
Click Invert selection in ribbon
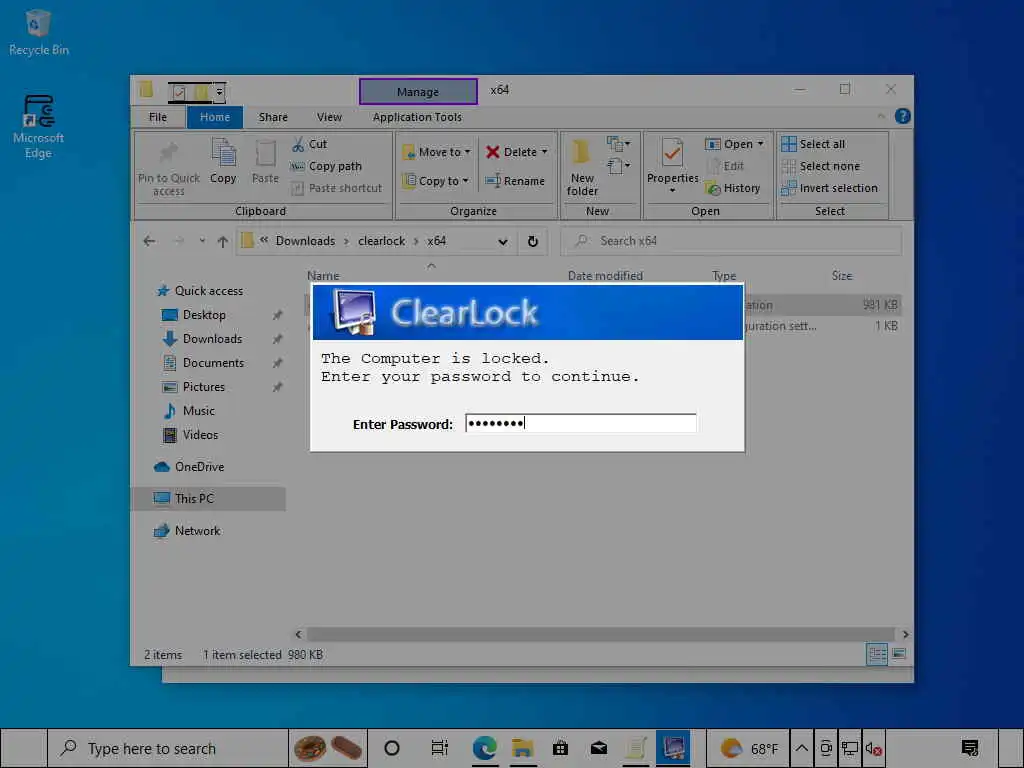[x=829, y=188]
